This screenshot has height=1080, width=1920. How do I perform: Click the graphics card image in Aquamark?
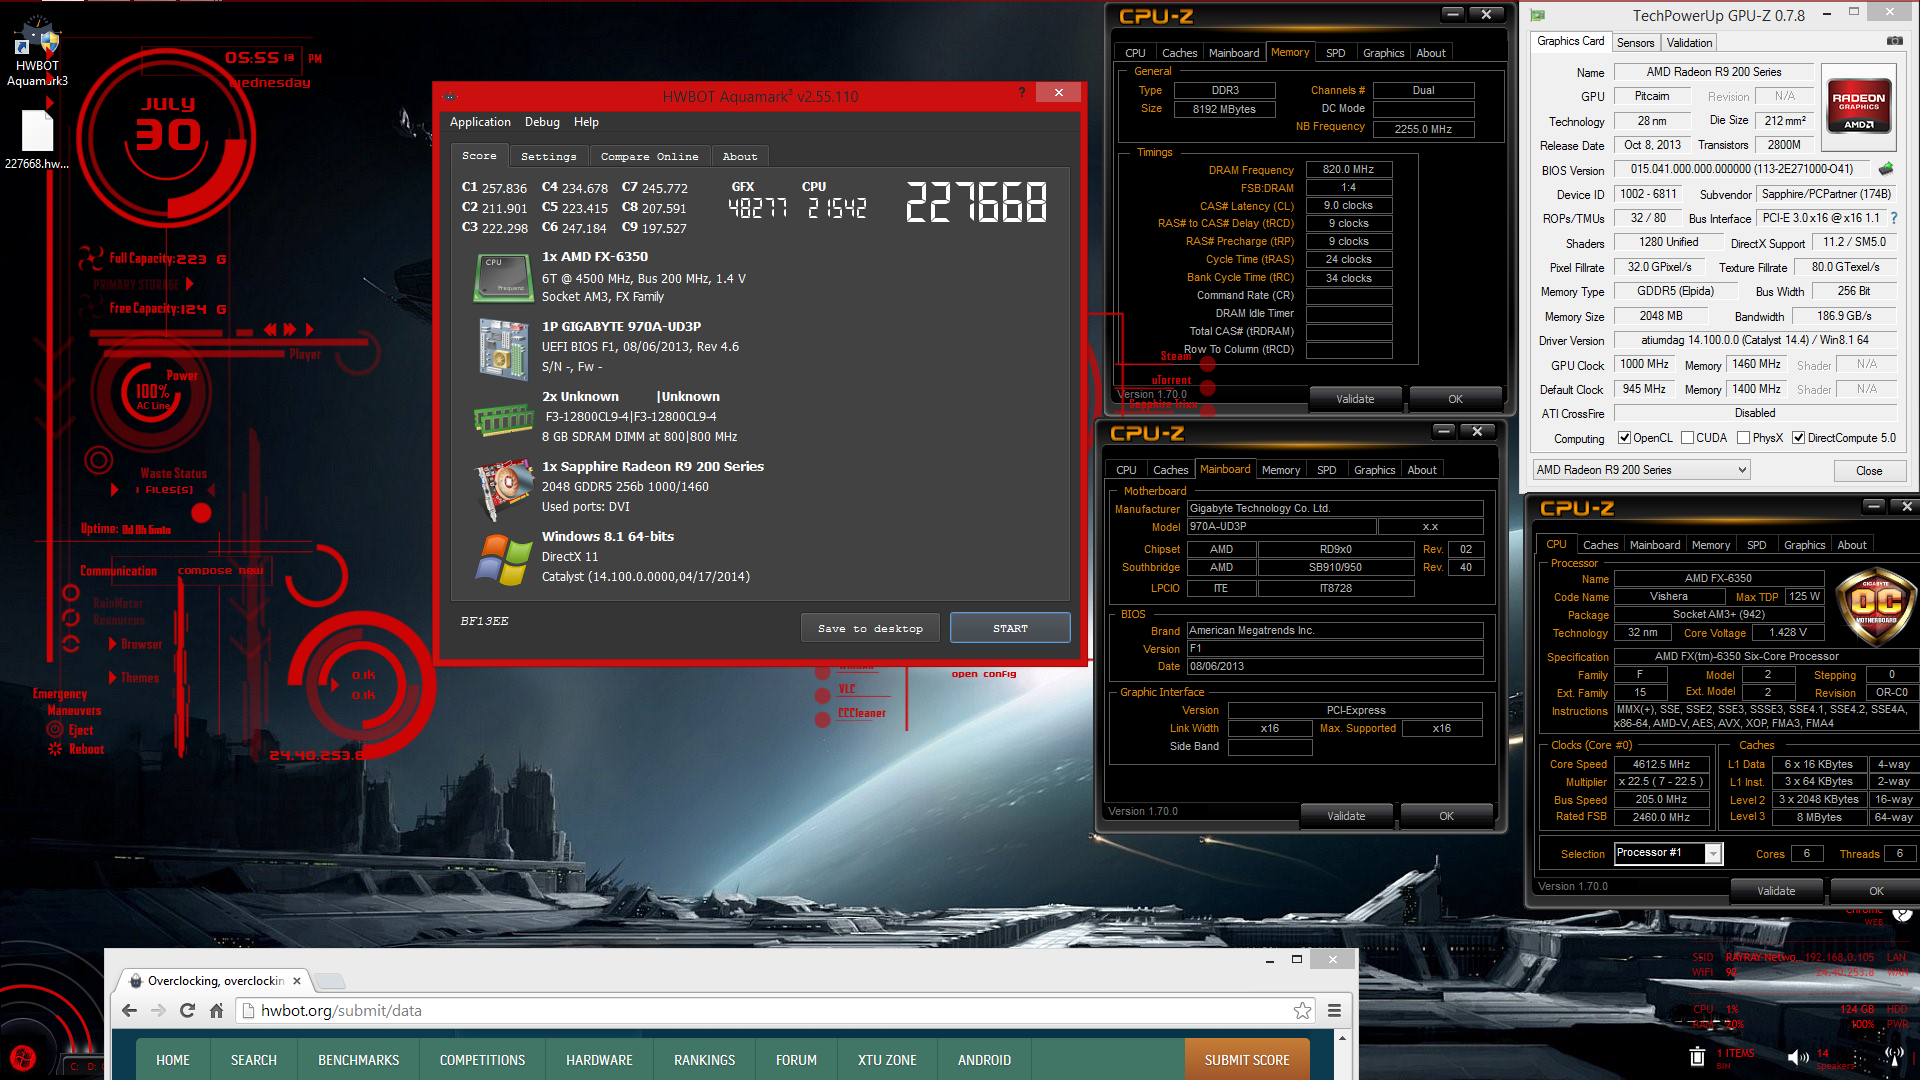pos(505,489)
